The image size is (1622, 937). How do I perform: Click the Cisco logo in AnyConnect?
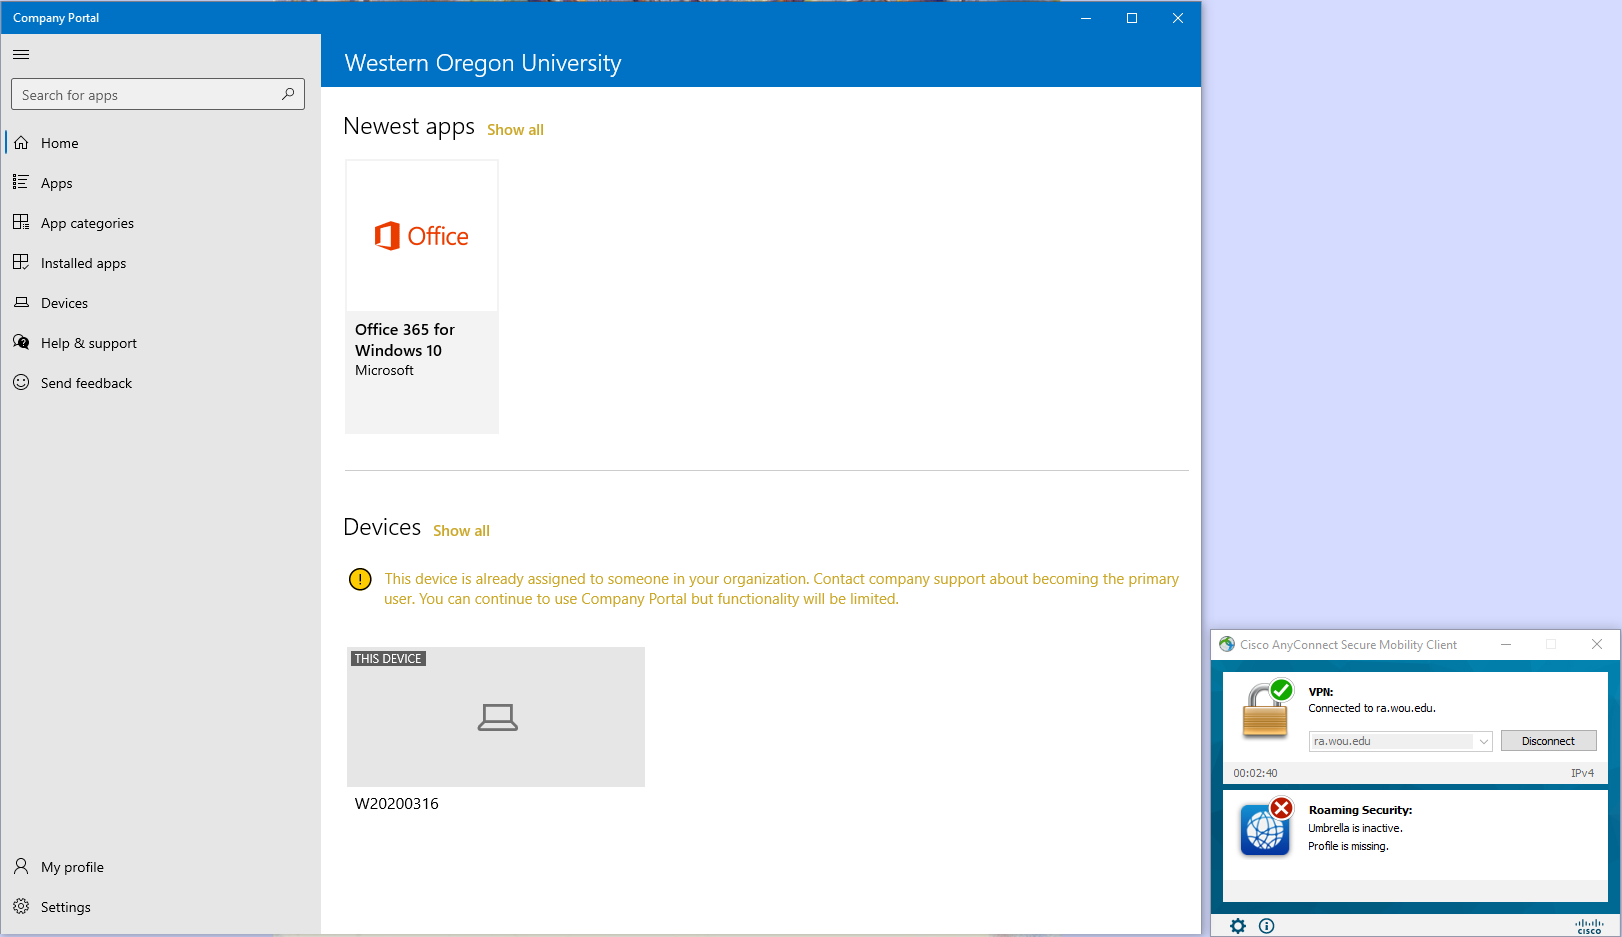pyautogui.click(x=1589, y=927)
